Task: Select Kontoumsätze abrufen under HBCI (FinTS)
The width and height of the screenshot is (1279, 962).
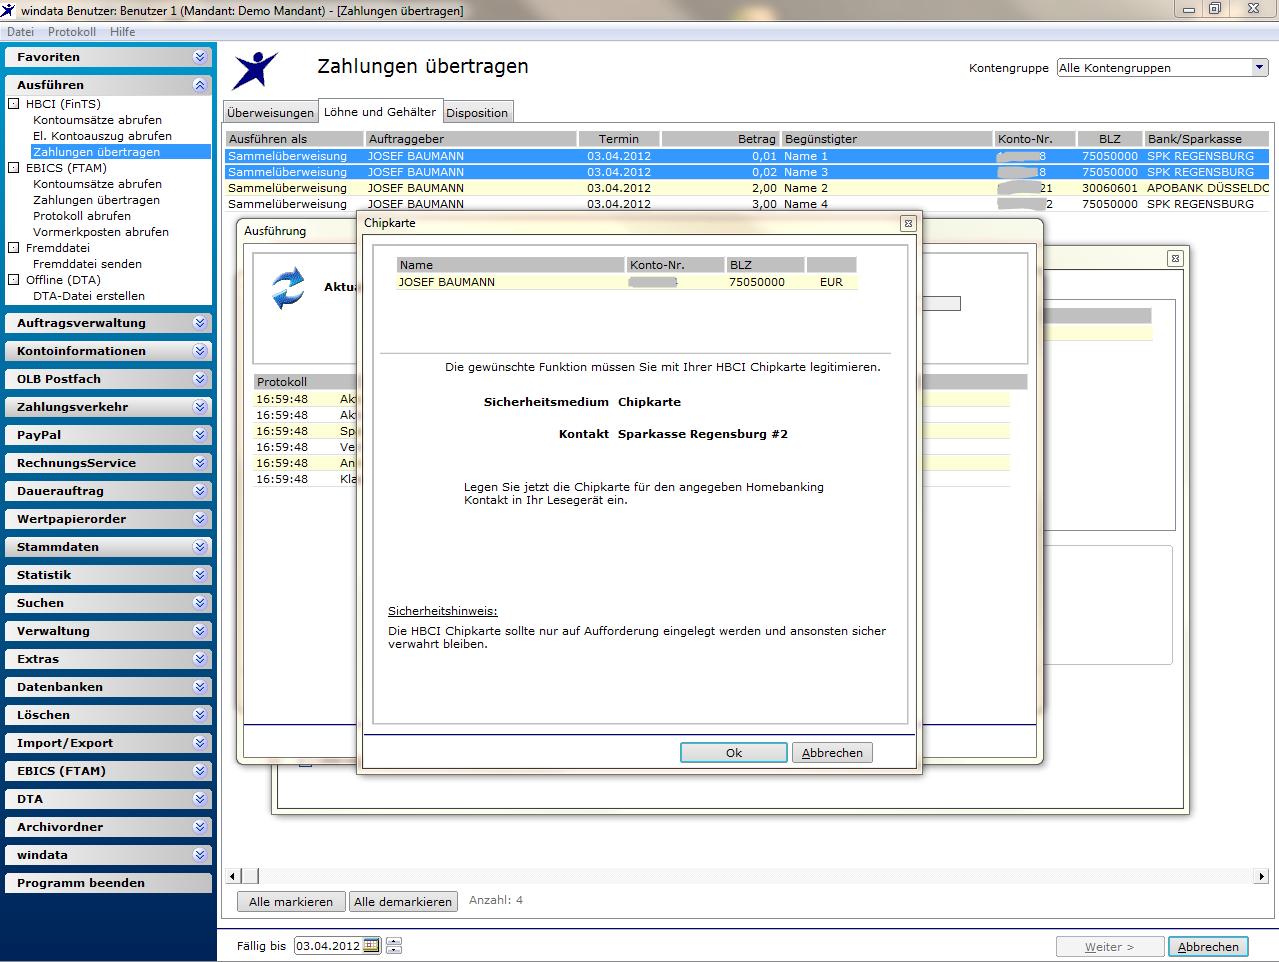Action: (x=97, y=120)
